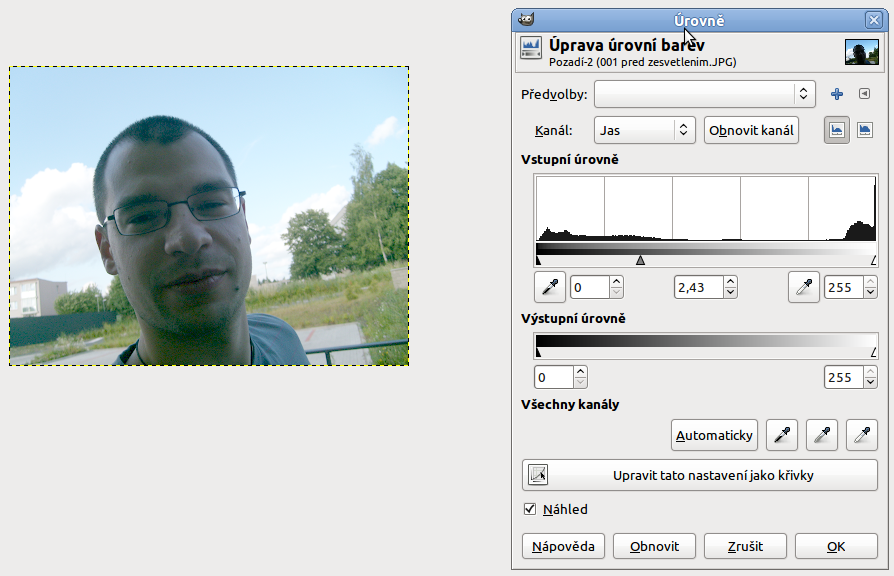Click the input black point slider triangle
This screenshot has width=894, height=576.
(538, 261)
